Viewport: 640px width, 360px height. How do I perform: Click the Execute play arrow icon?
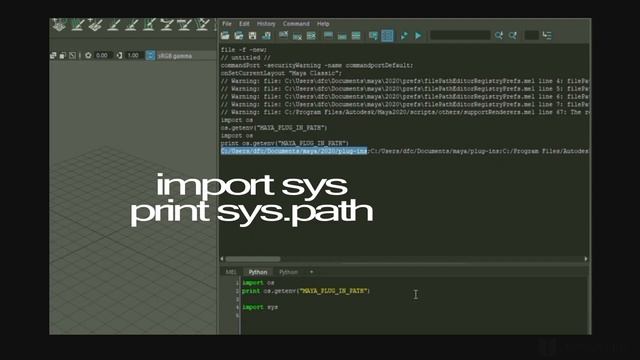(x=418, y=36)
